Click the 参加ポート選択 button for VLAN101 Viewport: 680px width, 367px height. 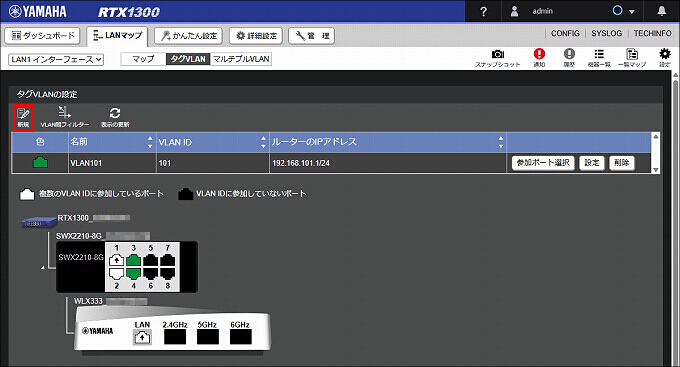coord(543,163)
